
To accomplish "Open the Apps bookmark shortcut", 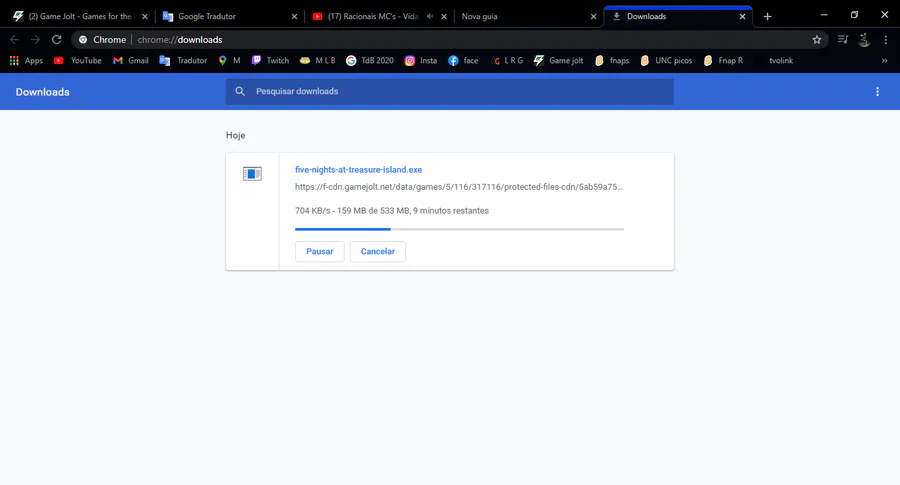I will (x=26, y=60).
